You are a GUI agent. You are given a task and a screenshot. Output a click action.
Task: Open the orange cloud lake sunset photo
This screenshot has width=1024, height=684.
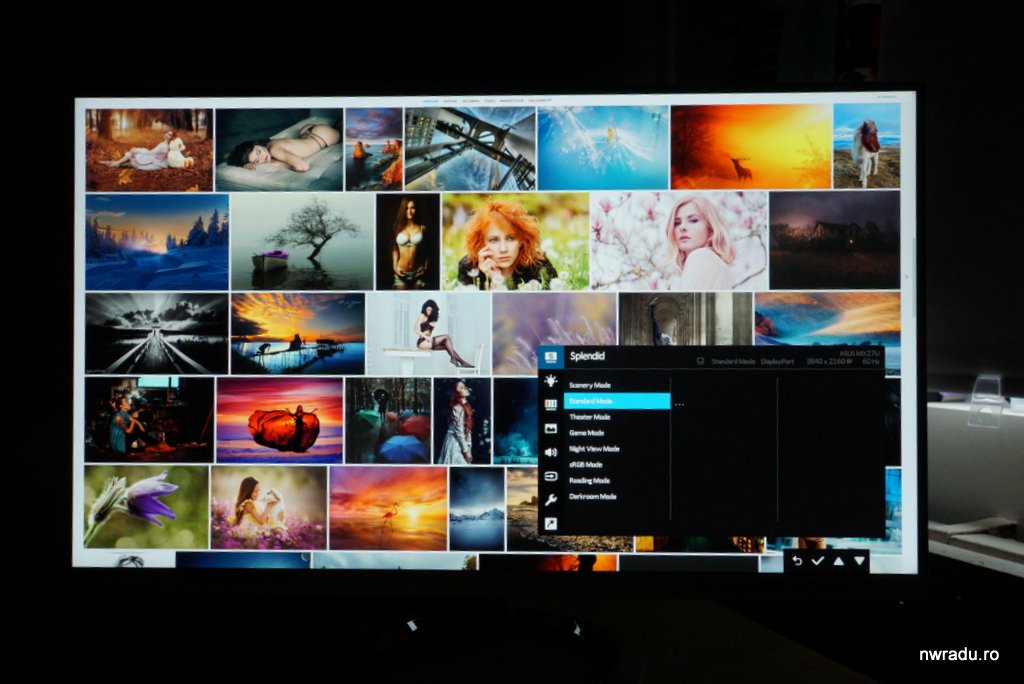pyautogui.click(x=298, y=334)
